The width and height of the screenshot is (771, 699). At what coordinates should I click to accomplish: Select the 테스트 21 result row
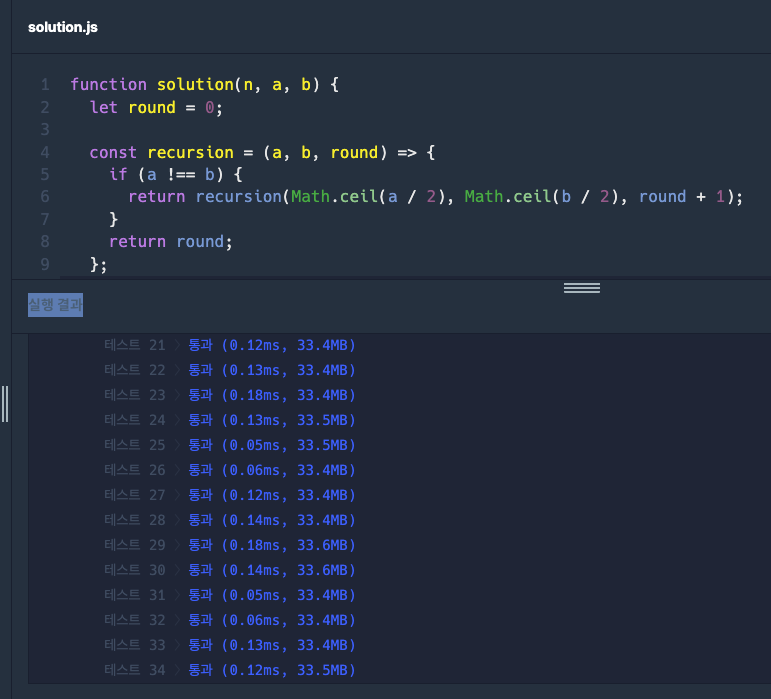pos(230,345)
